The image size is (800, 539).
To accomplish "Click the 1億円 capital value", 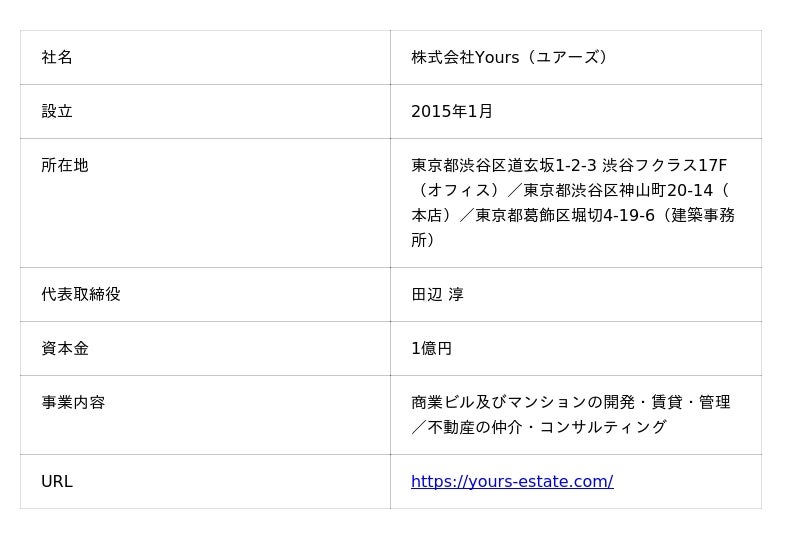I will tap(432, 349).
